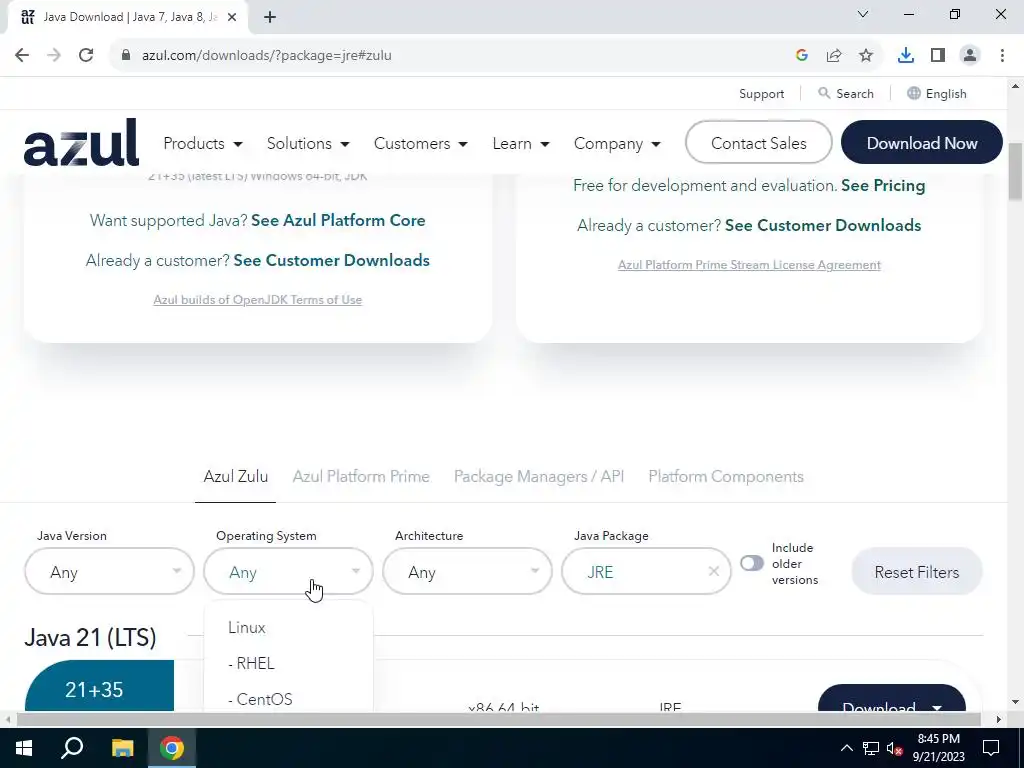The width and height of the screenshot is (1024, 768).
Task: Select RHEL from OS list
Action: point(251,664)
